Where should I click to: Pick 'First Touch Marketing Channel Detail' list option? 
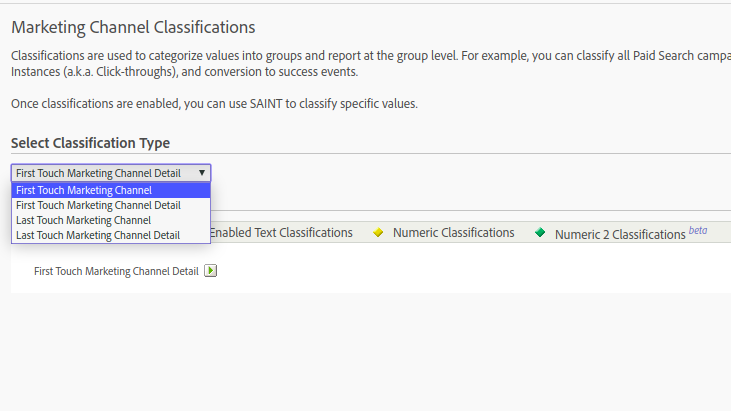(x=98, y=205)
